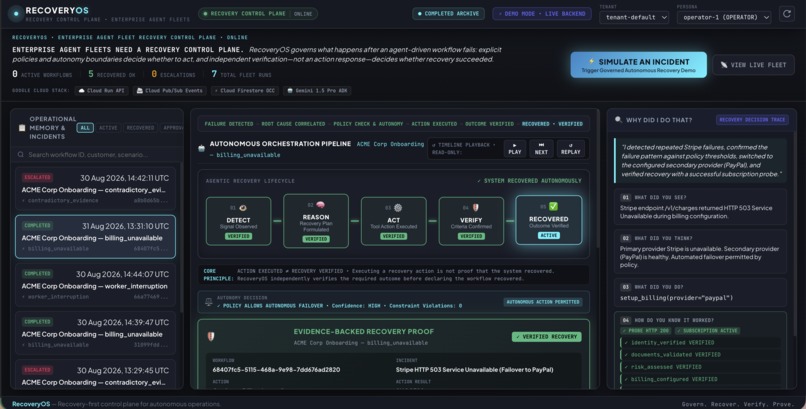
Task: Click the Simulate an Incident button
Action: click(x=638, y=65)
